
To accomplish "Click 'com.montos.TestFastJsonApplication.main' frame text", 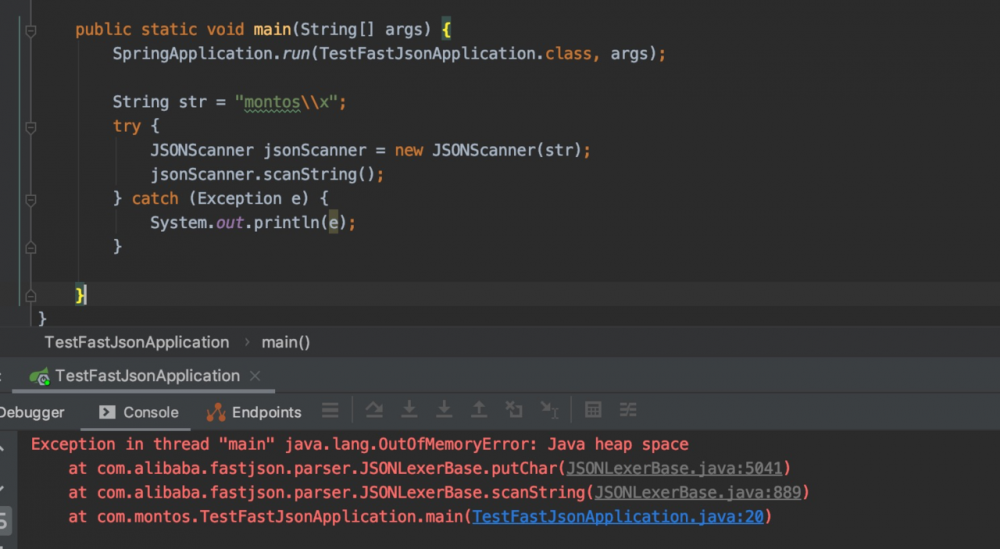I will pos(281,517).
